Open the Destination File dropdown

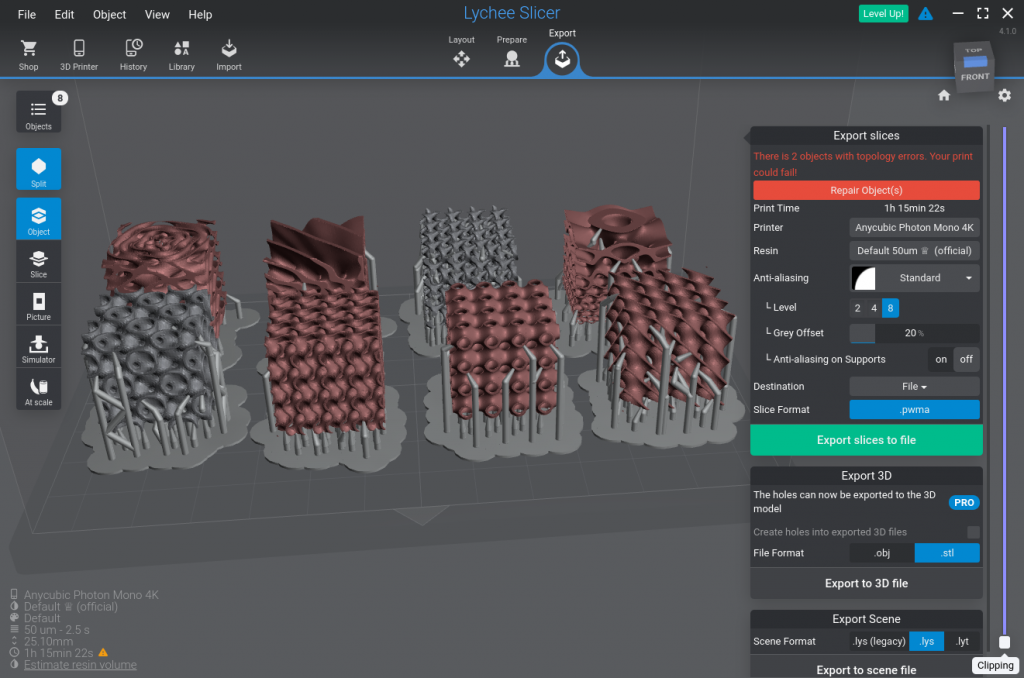[x=914, y=387]
